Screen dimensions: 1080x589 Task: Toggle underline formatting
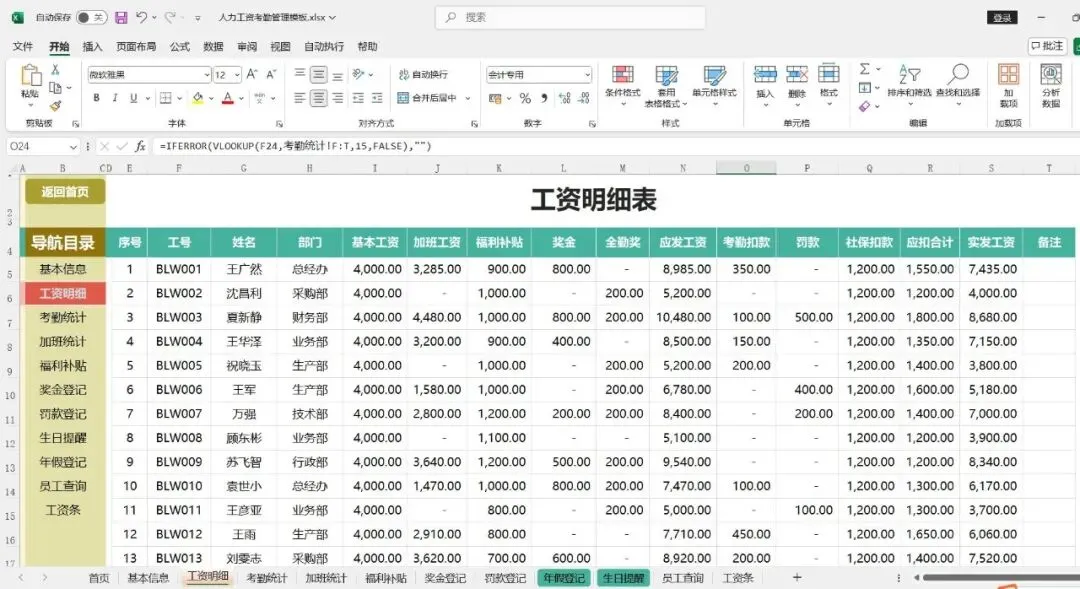click(x=133, y=99)
